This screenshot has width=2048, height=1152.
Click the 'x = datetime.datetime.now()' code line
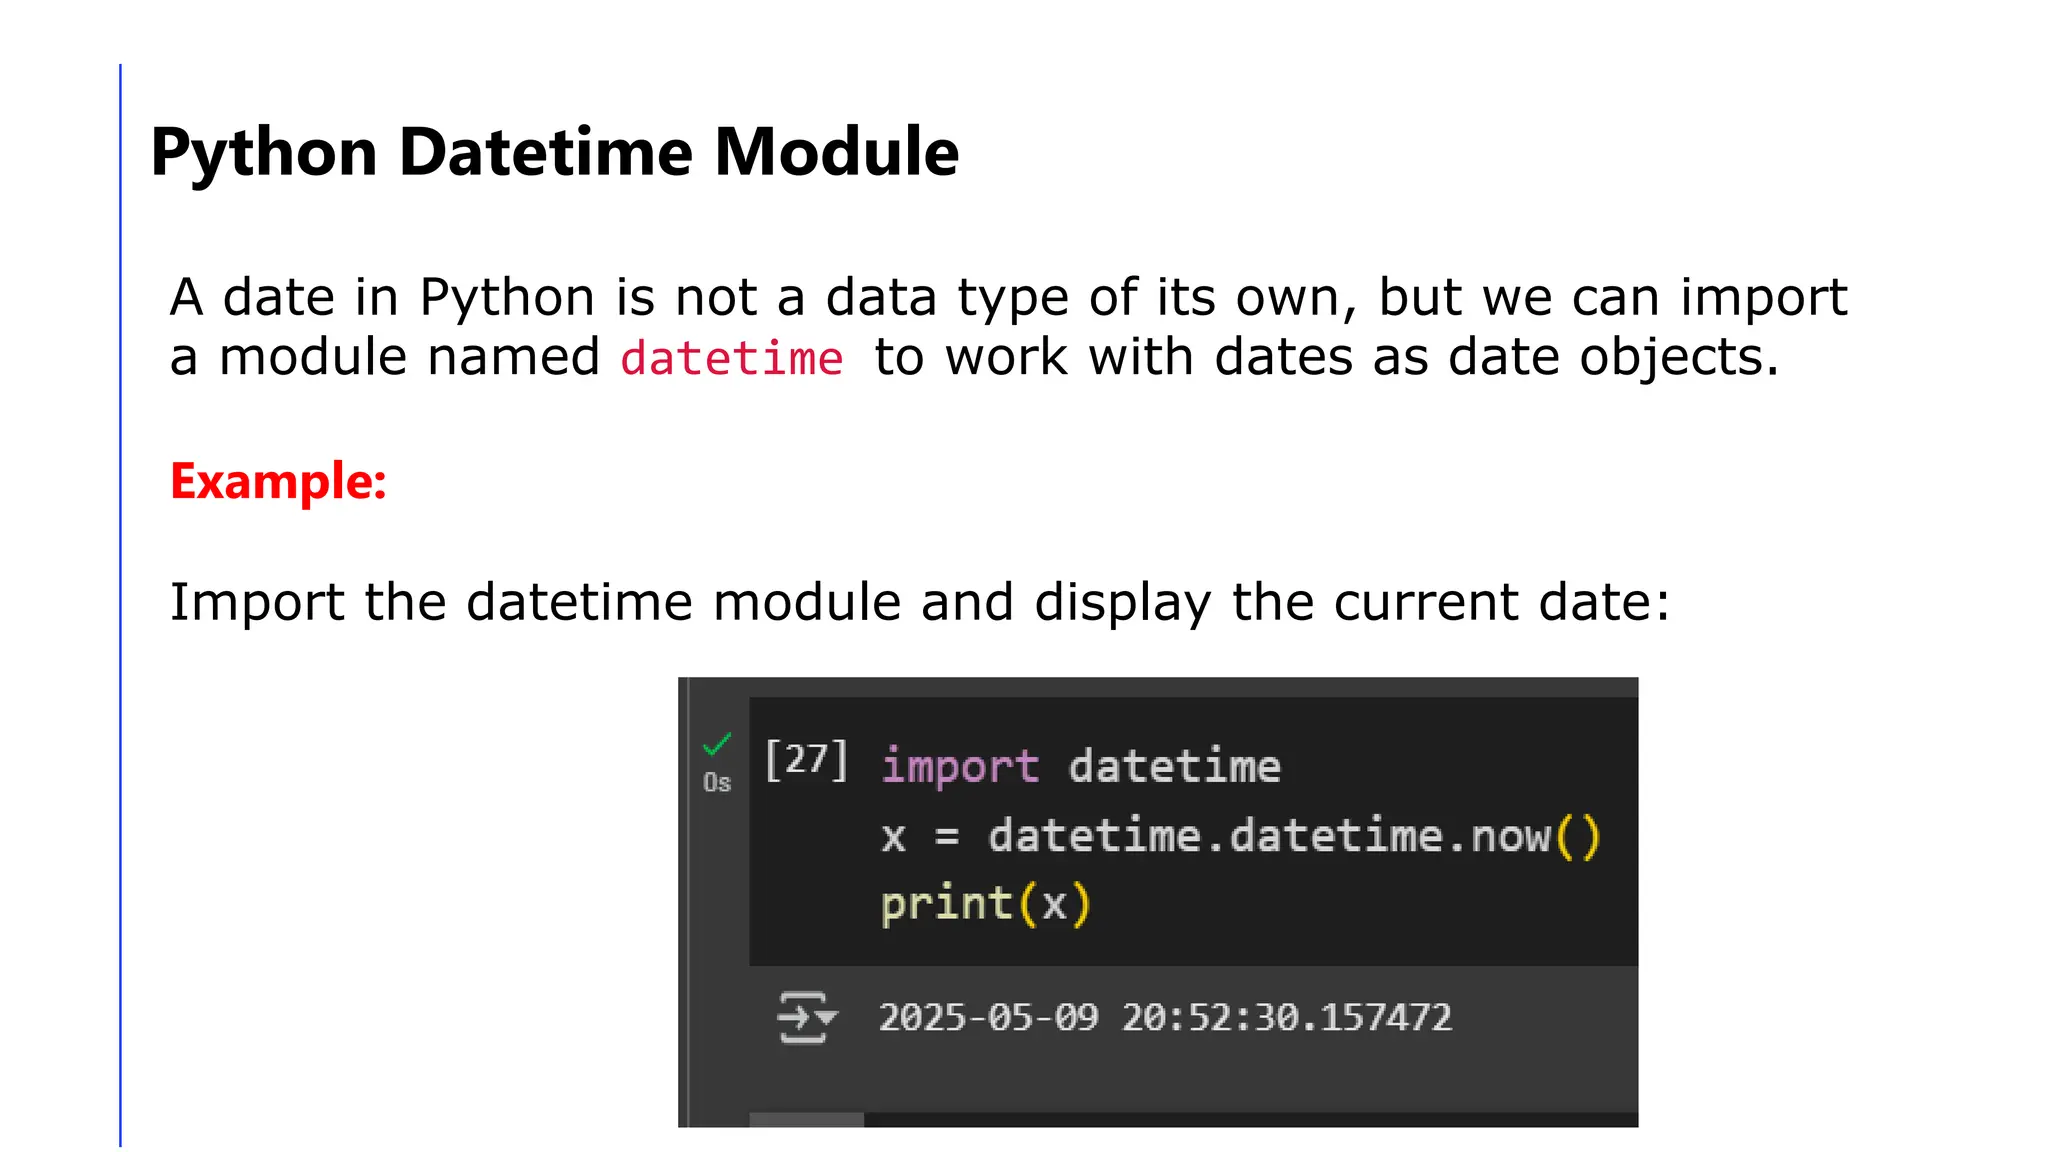(1241, 836)
